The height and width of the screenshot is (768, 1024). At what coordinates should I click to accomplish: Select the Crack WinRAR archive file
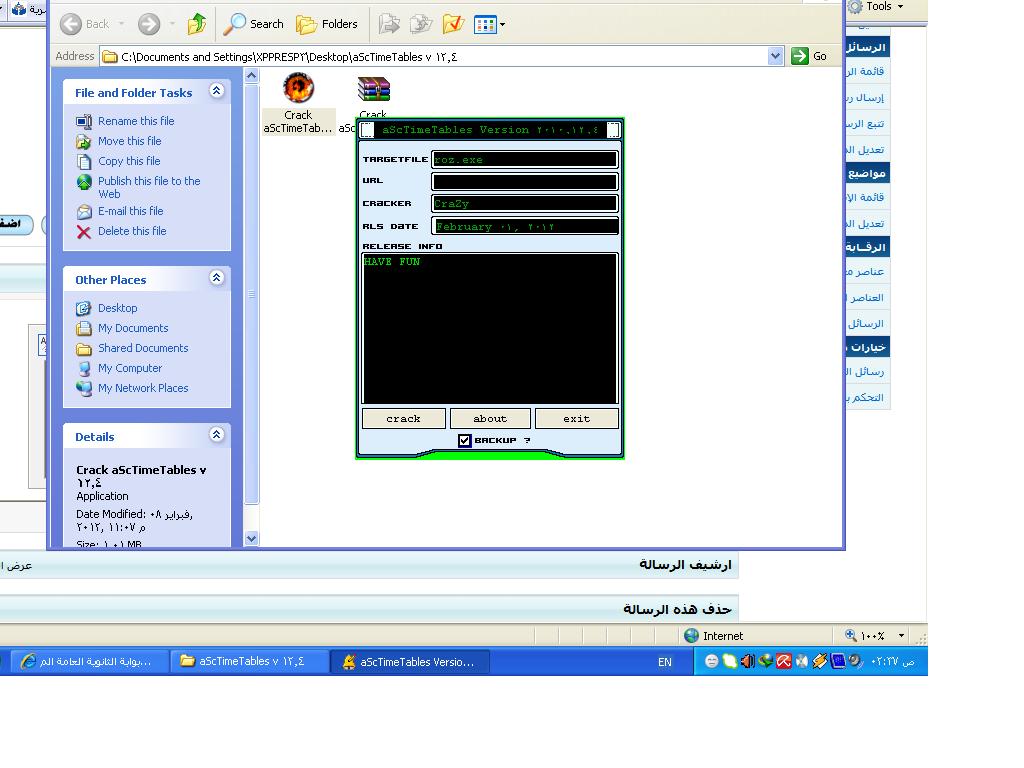point(373,90)
